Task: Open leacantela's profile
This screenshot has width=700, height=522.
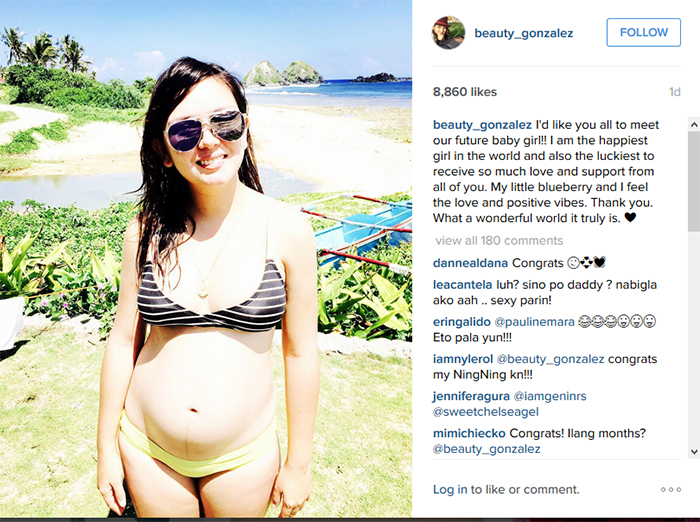Action: click(462, 285)
